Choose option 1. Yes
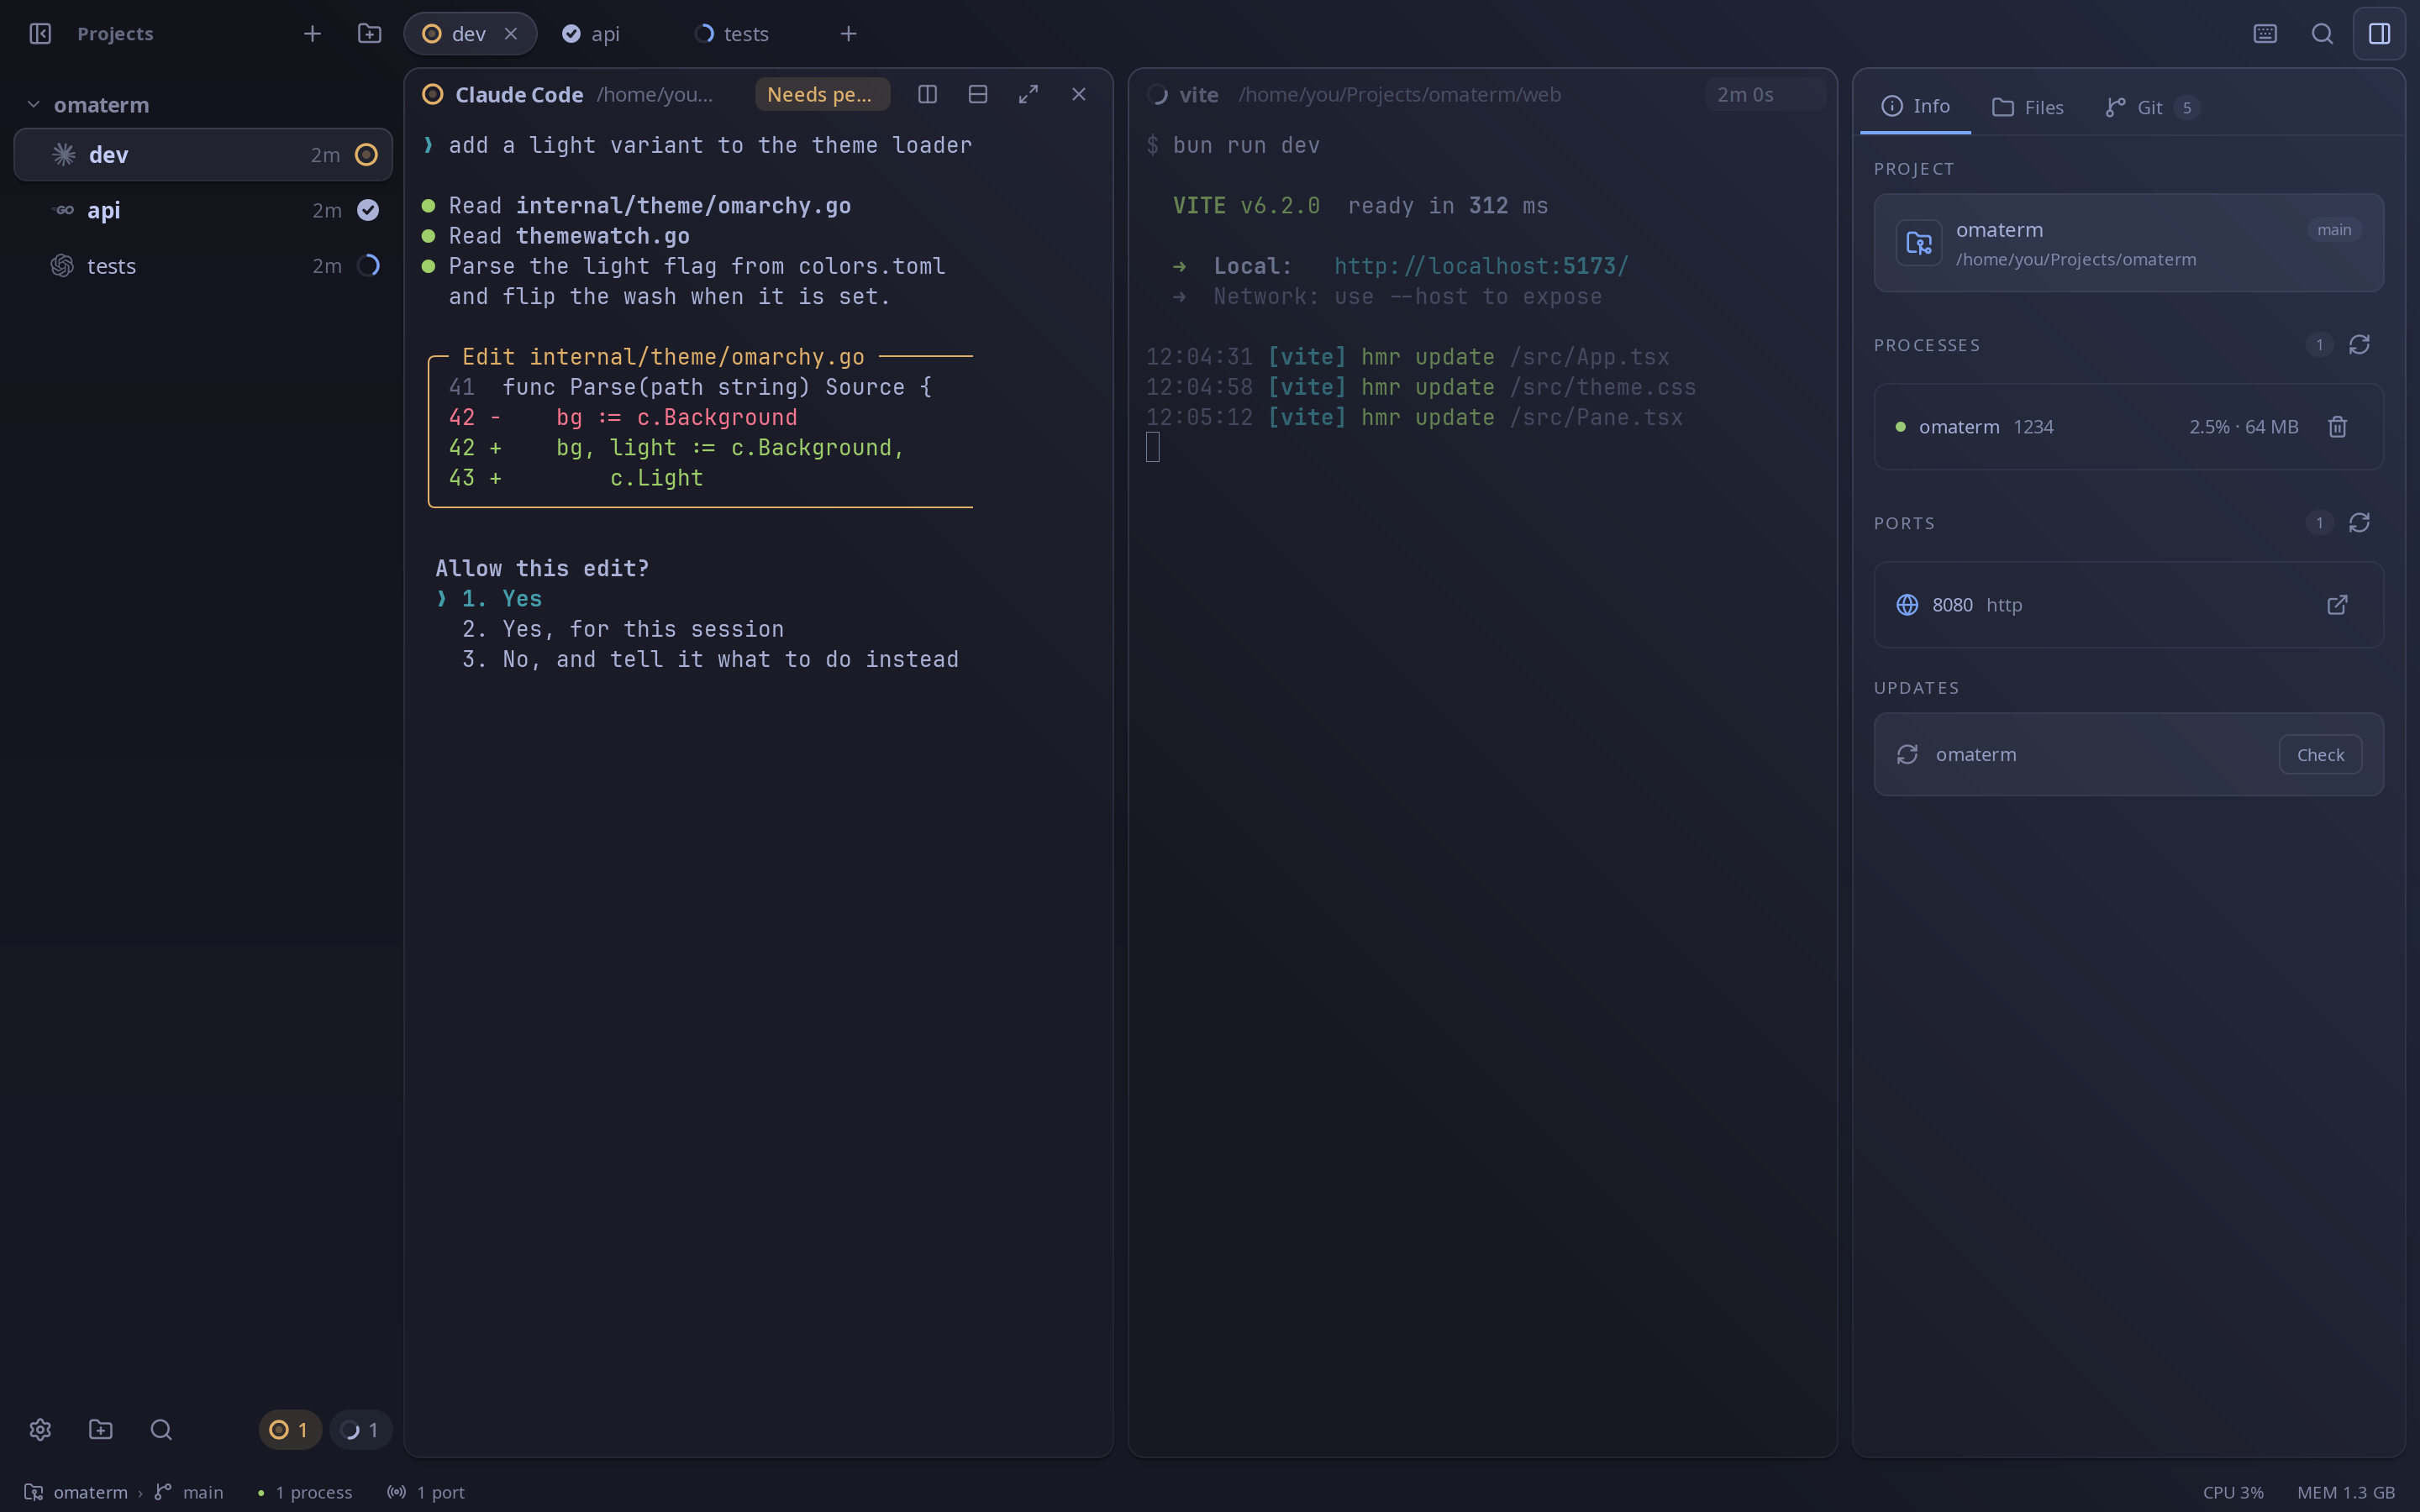Screen dimensions: 2420x1512 (x=501, y=599)
